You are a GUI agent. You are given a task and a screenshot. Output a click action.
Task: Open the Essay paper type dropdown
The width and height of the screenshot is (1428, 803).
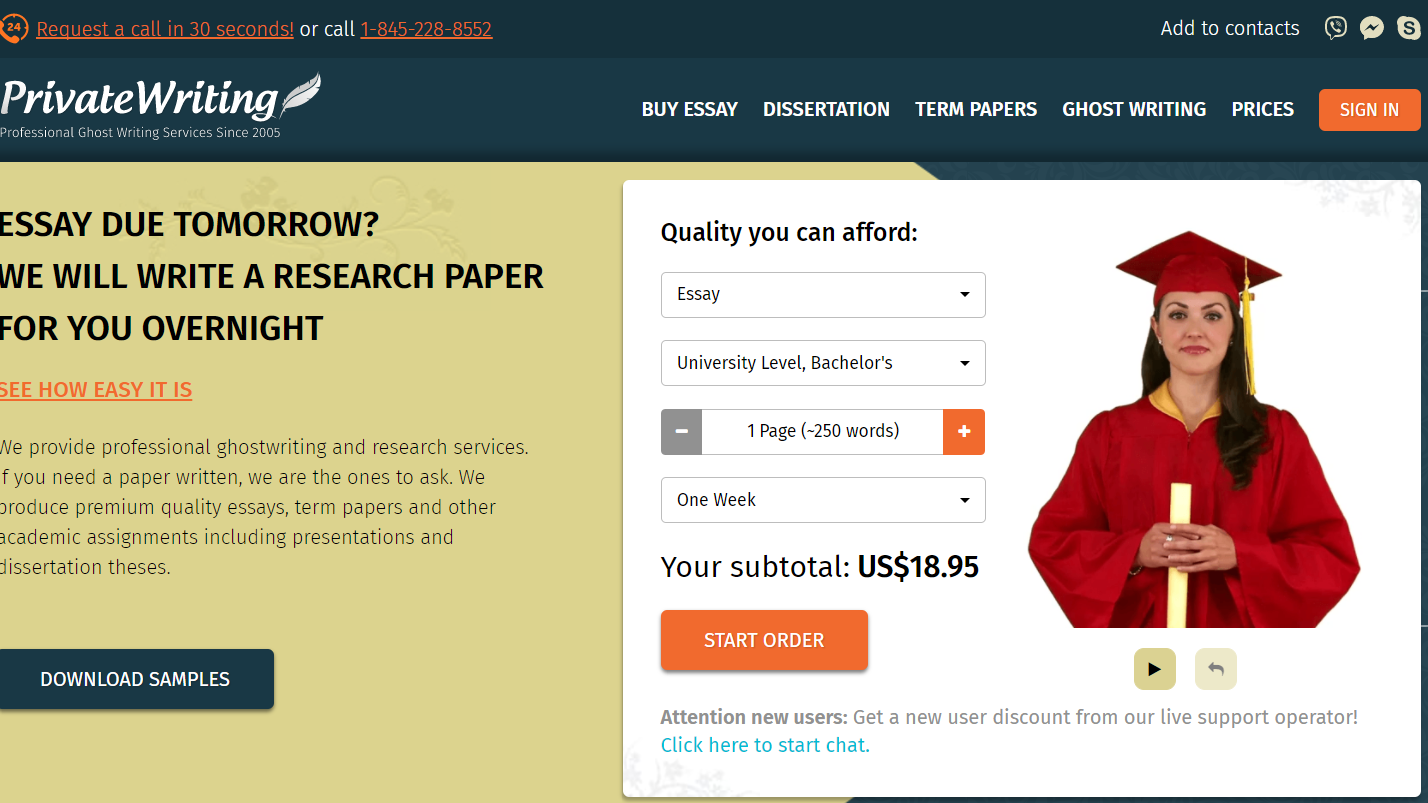[x=823, y=294]
